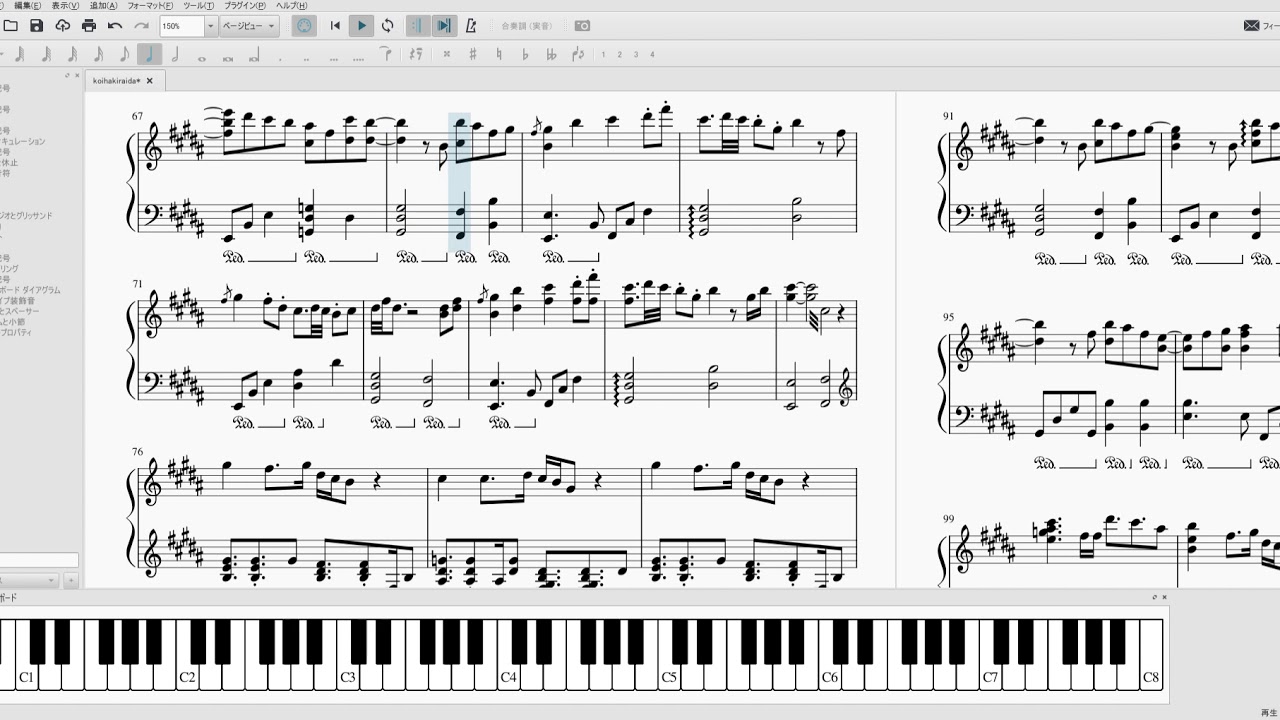The width and height of the screenshot is (1280, 720).
Task: Select the 64th note duration
Action: click(x=46, y=54)
